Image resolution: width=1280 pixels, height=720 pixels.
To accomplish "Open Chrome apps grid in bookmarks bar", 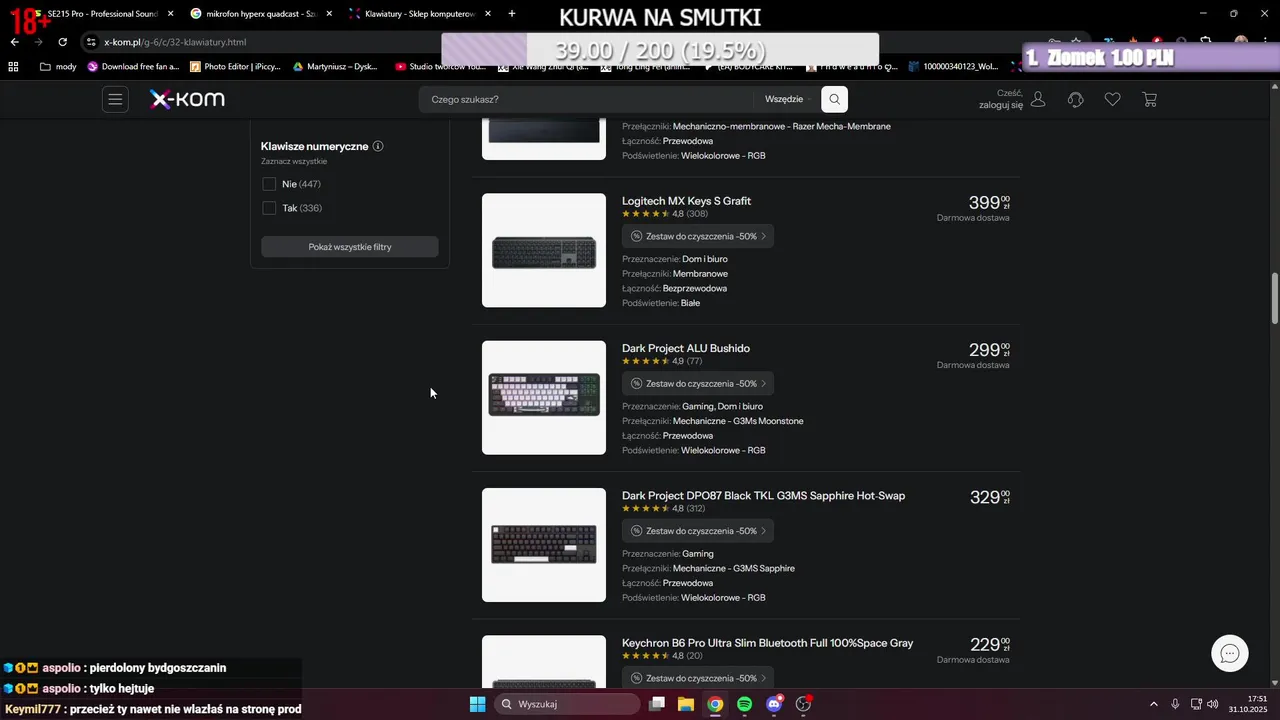I will [x=13, y=67].
